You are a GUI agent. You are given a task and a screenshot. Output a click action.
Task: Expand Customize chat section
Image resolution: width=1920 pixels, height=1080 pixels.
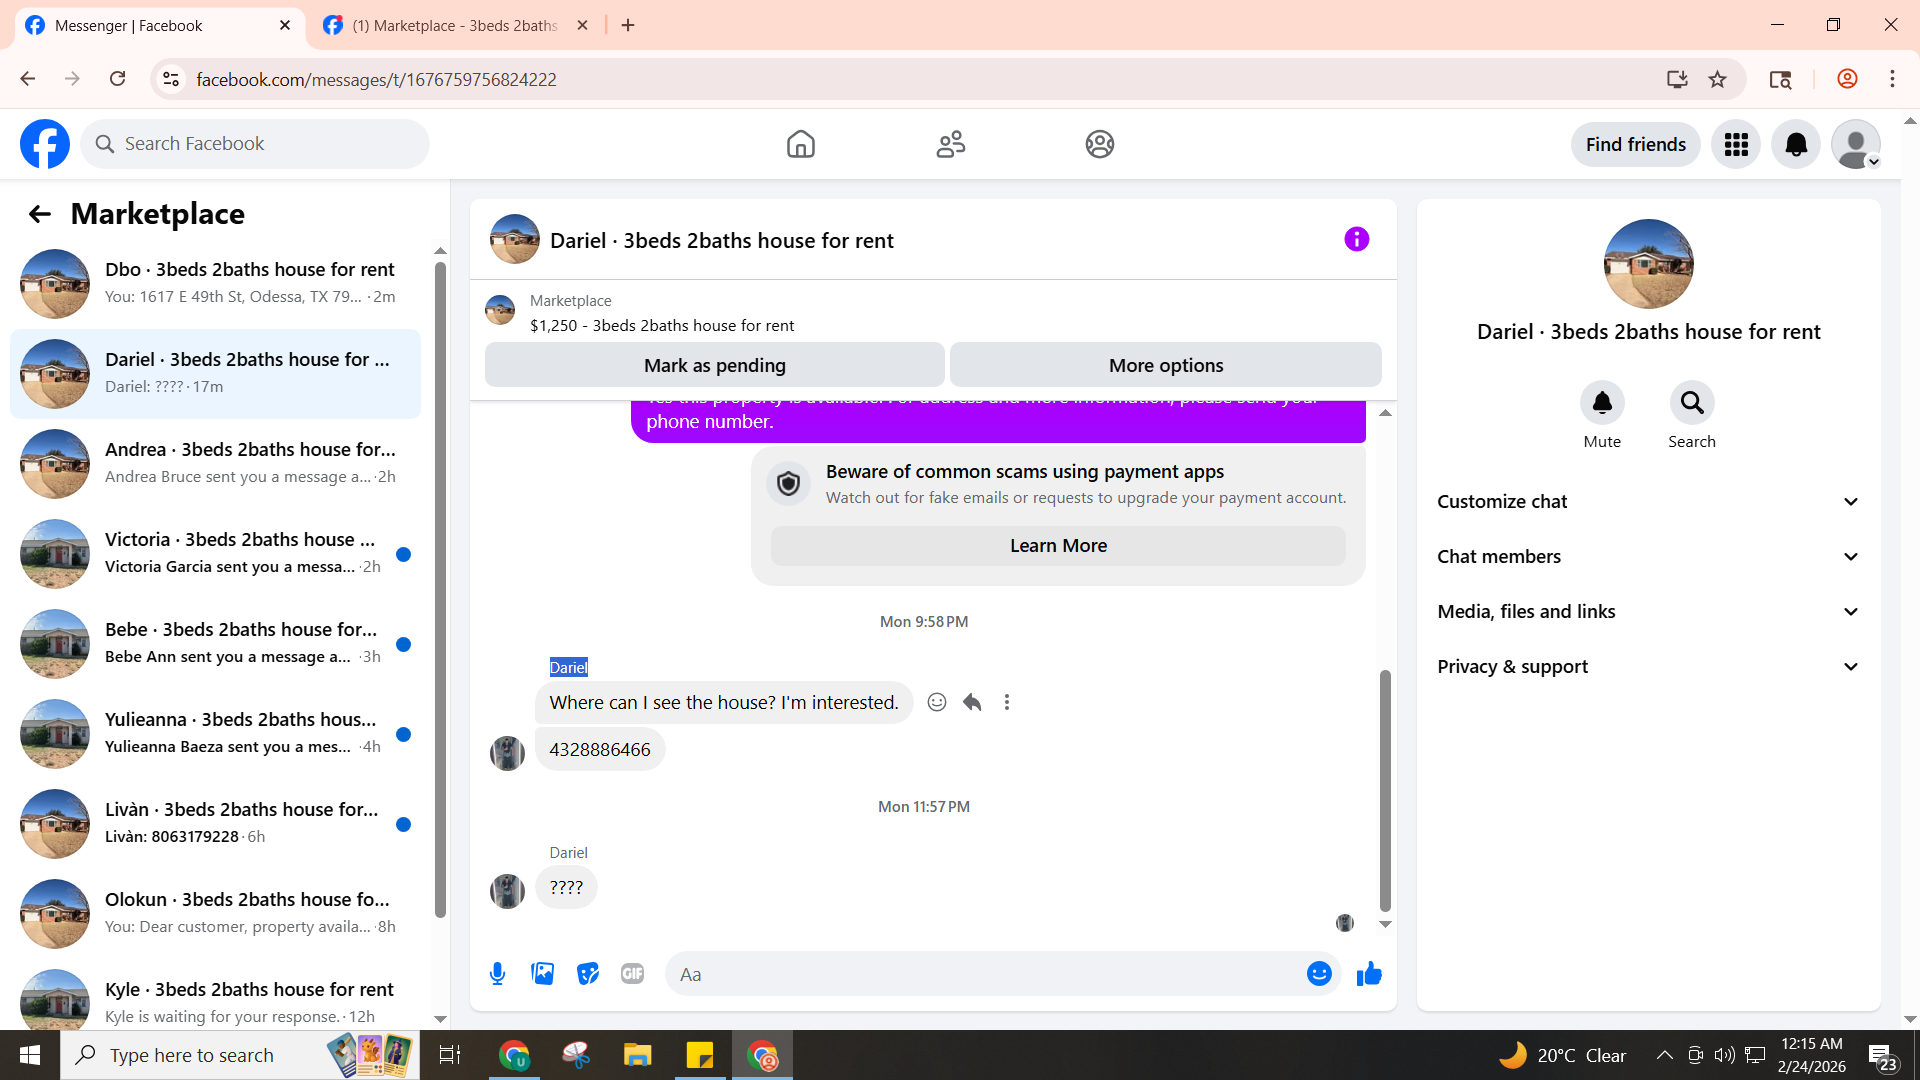coord(1648,502)
